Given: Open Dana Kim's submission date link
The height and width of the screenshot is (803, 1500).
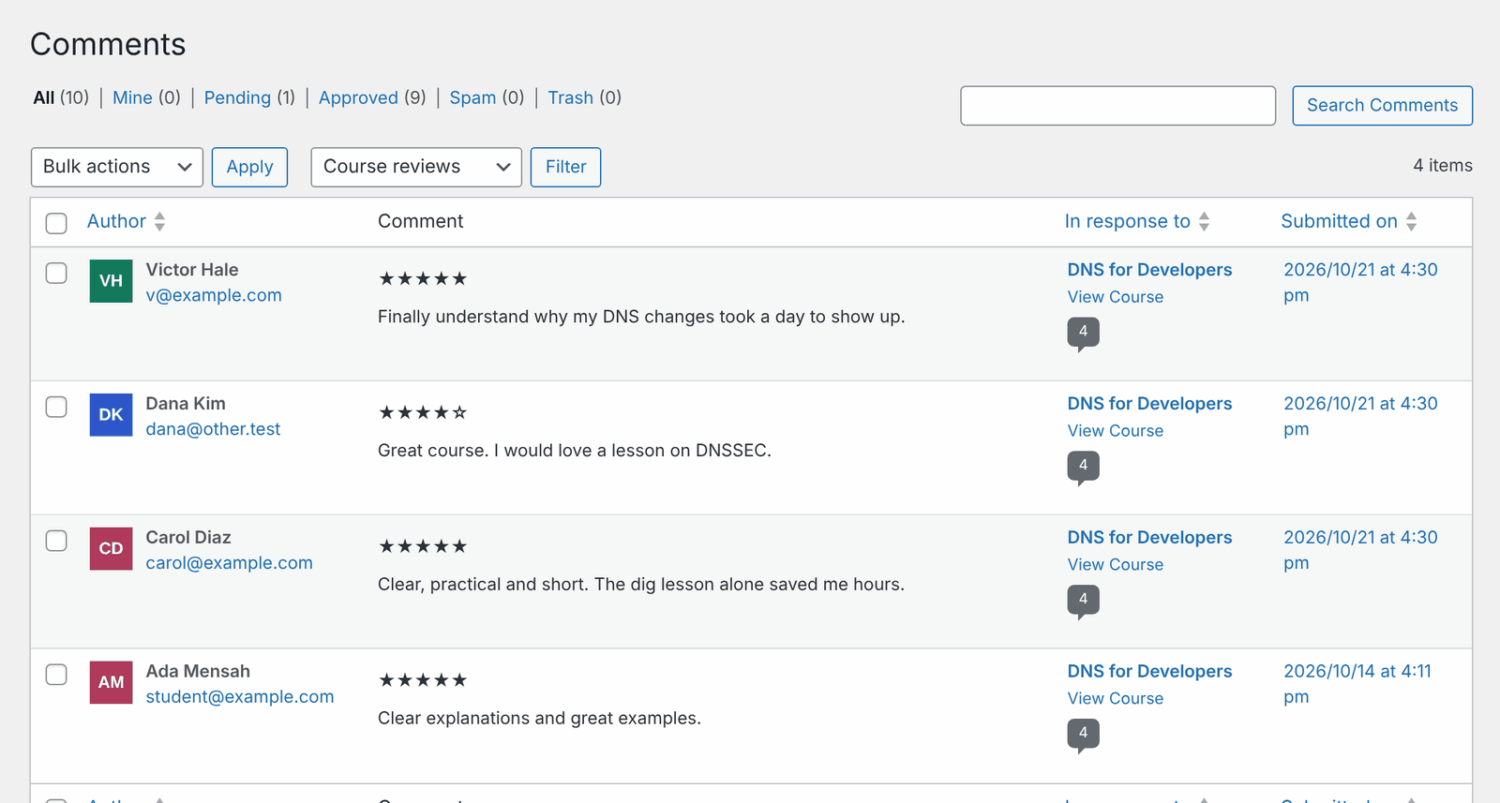Looking at the screenshot, I should pyautogui.click(x=1360, y=416).
